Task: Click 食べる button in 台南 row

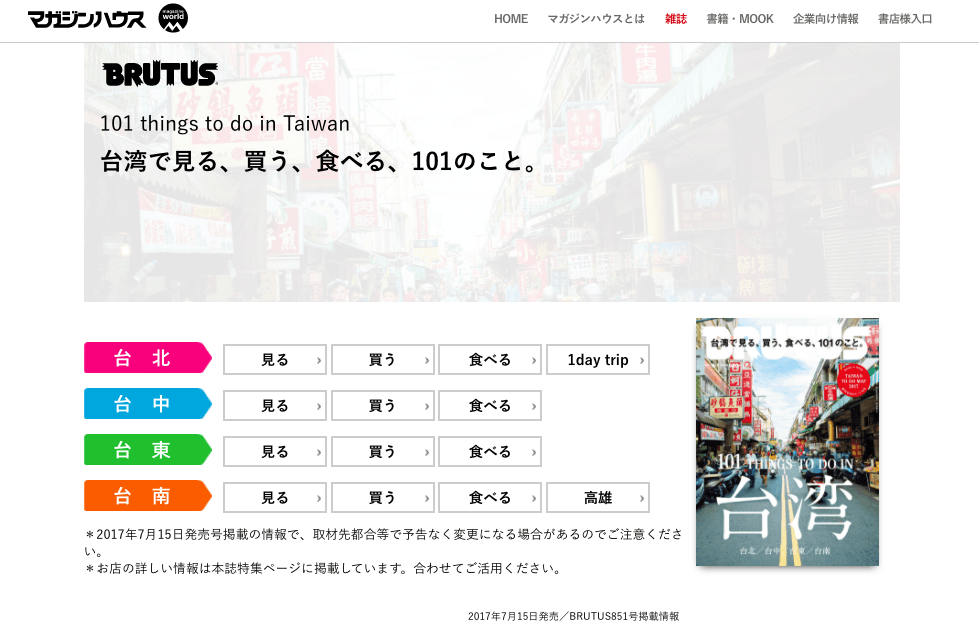Action: (490, 498)
